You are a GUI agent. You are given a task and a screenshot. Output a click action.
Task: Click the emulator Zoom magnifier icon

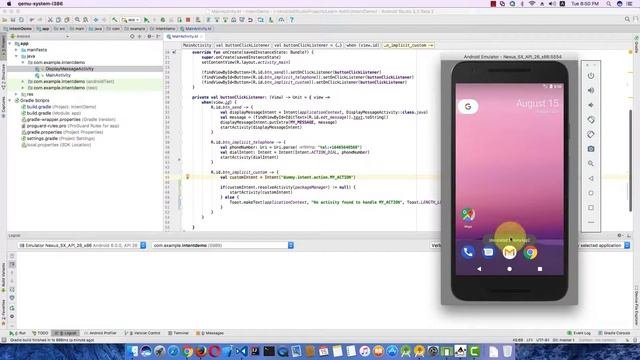coord(591,164)
